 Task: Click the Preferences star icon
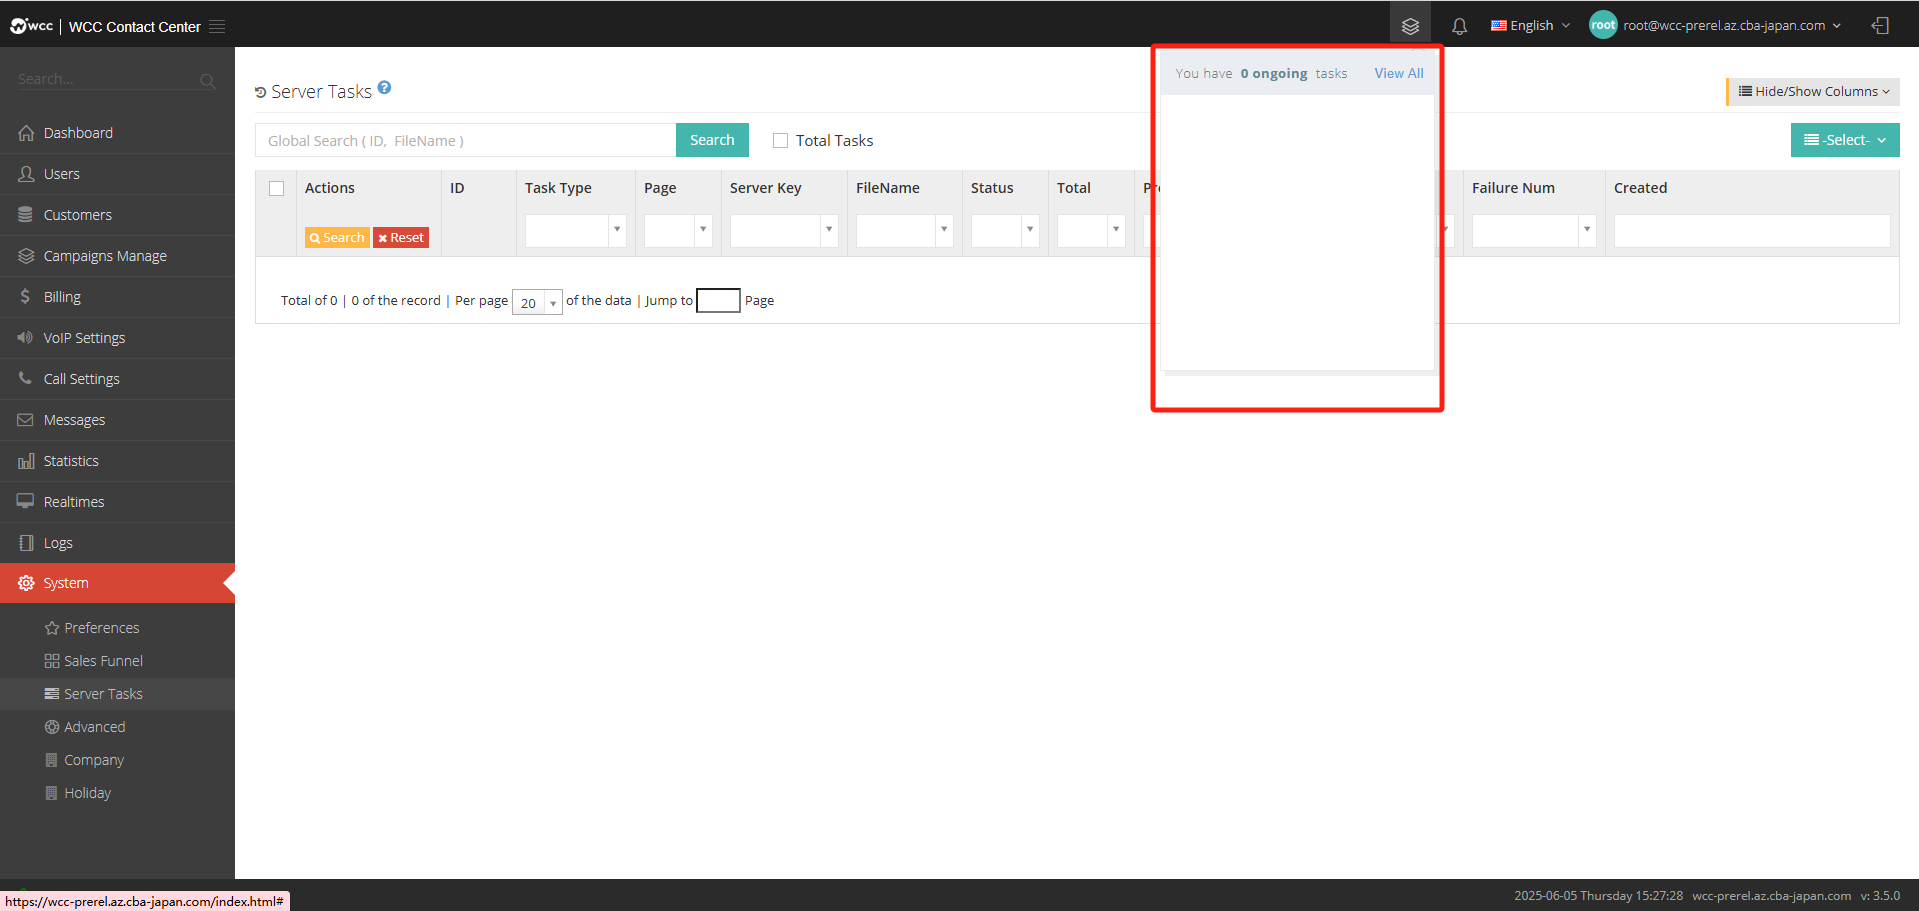pyautogui.click(x=52, y=628)
